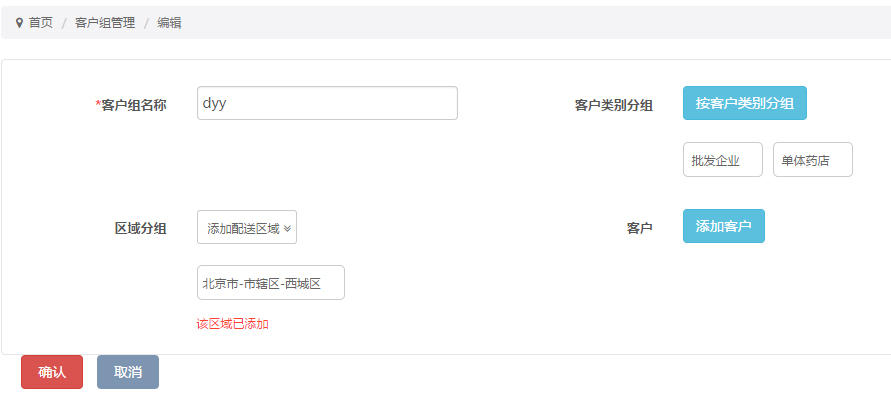Click the slash separator after 首页
Viewport: 891px width, 401px height.
click(x=64, y=22)
